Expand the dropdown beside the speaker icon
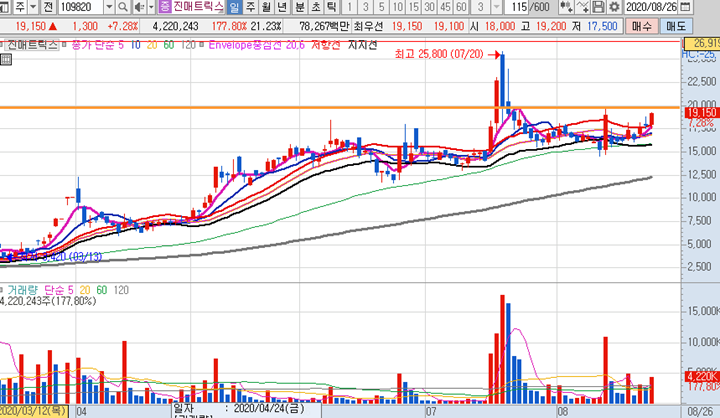This screenshot has width=720, height=418. pos(151,7)
